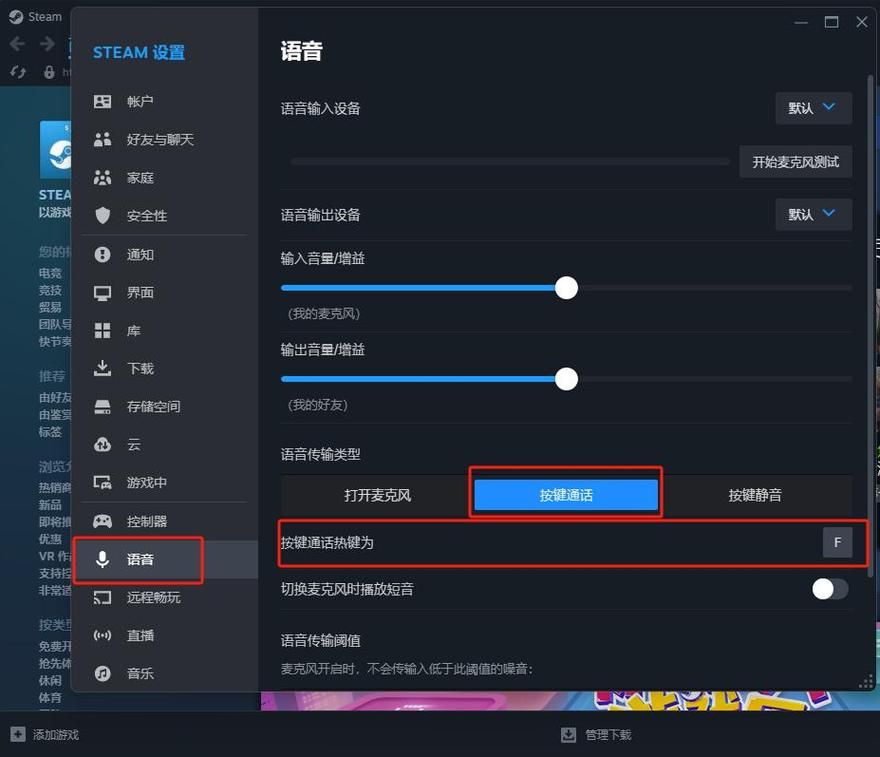Select the 库 library grid icon
The image size is (880, 757).
pyautogui.click(x=102, y=331)
